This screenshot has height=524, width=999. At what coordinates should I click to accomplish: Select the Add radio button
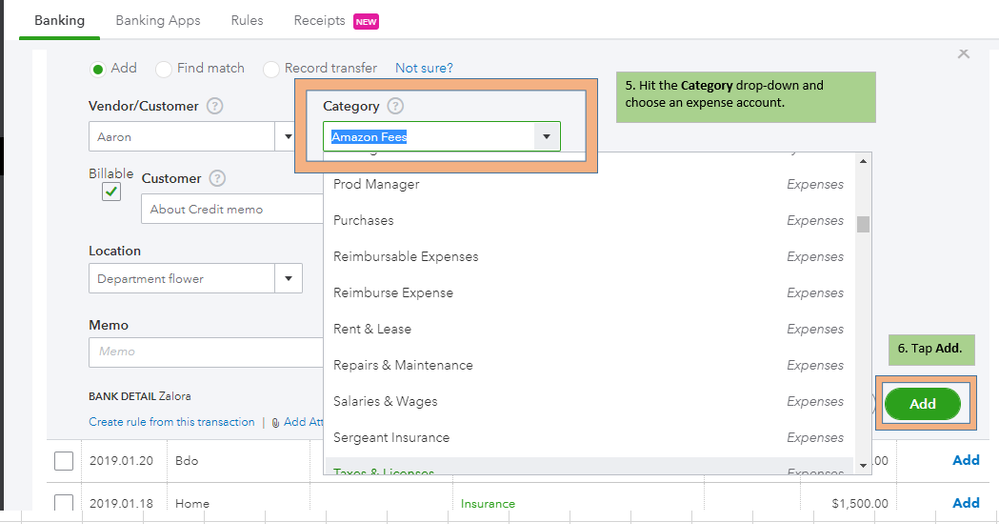click(x=98, y=68)
